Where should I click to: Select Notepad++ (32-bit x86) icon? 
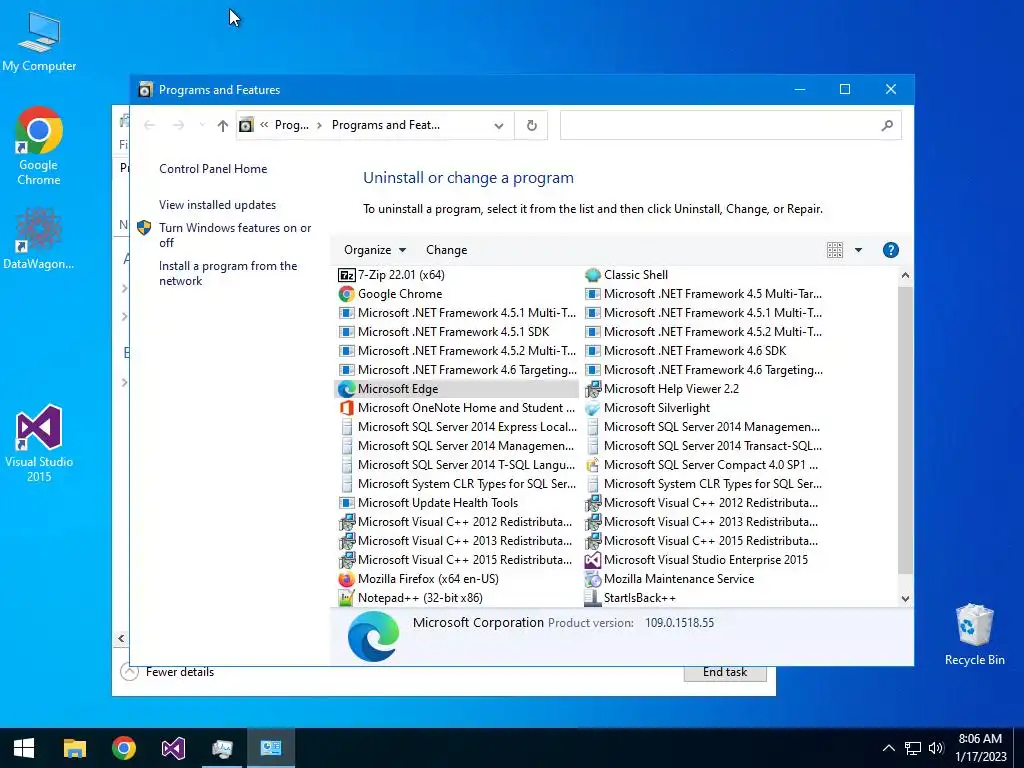click(347, 598)
